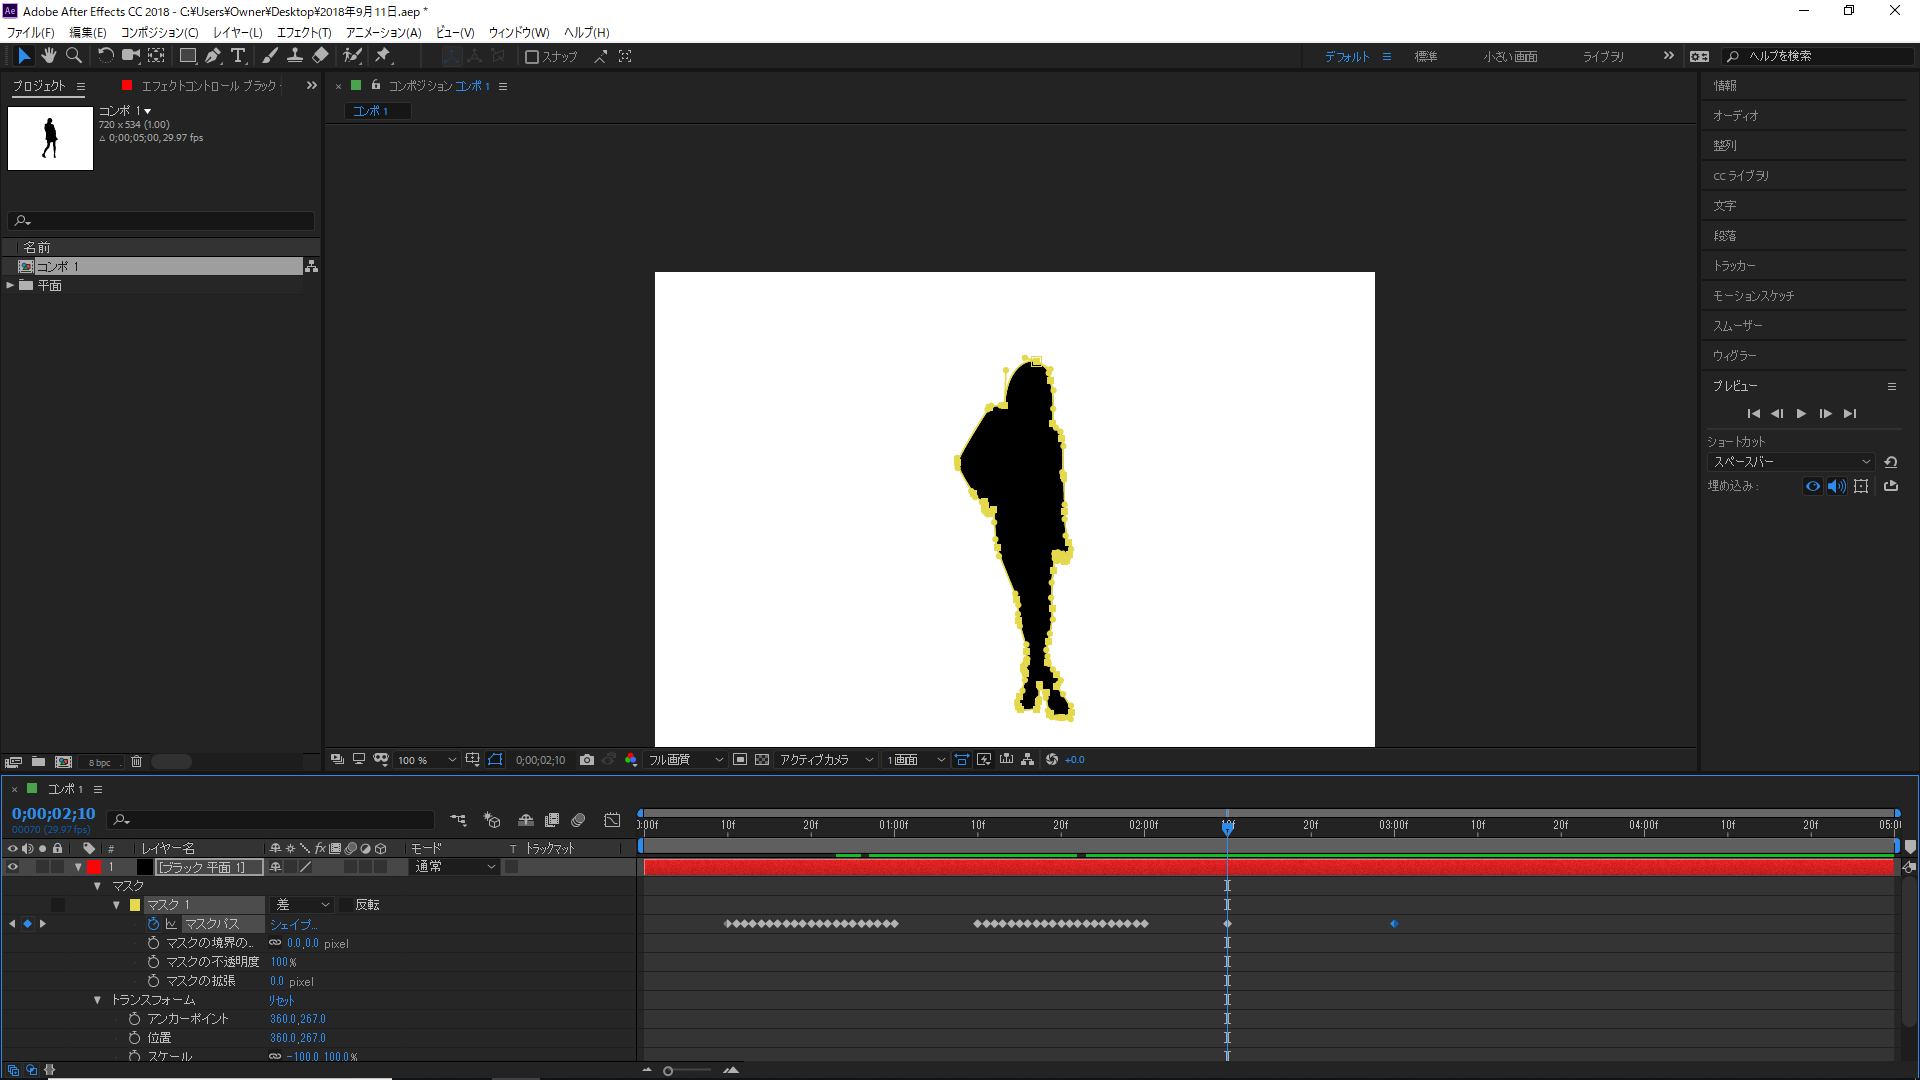Drag the timeline playhead marker
1920x1080 pixels.
(x=1226, y=823)
